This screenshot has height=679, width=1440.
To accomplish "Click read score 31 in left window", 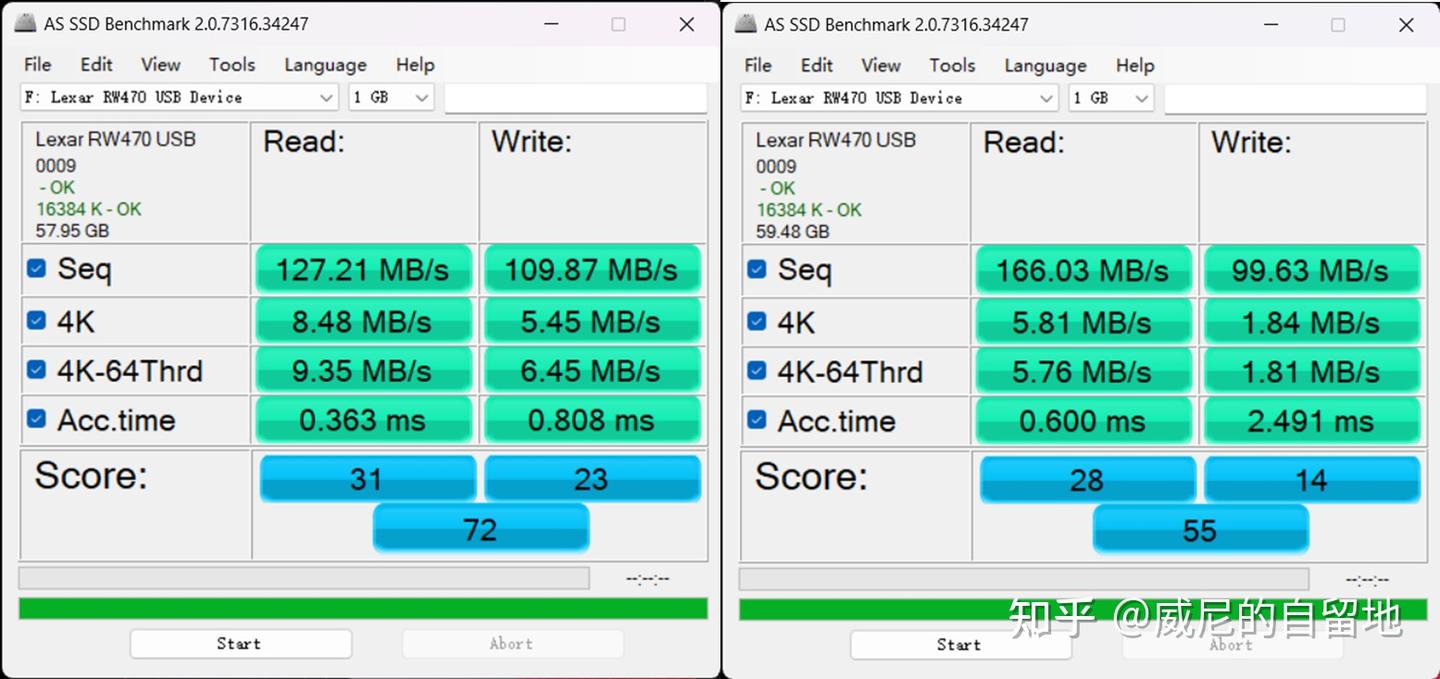I will click(367, 478).
